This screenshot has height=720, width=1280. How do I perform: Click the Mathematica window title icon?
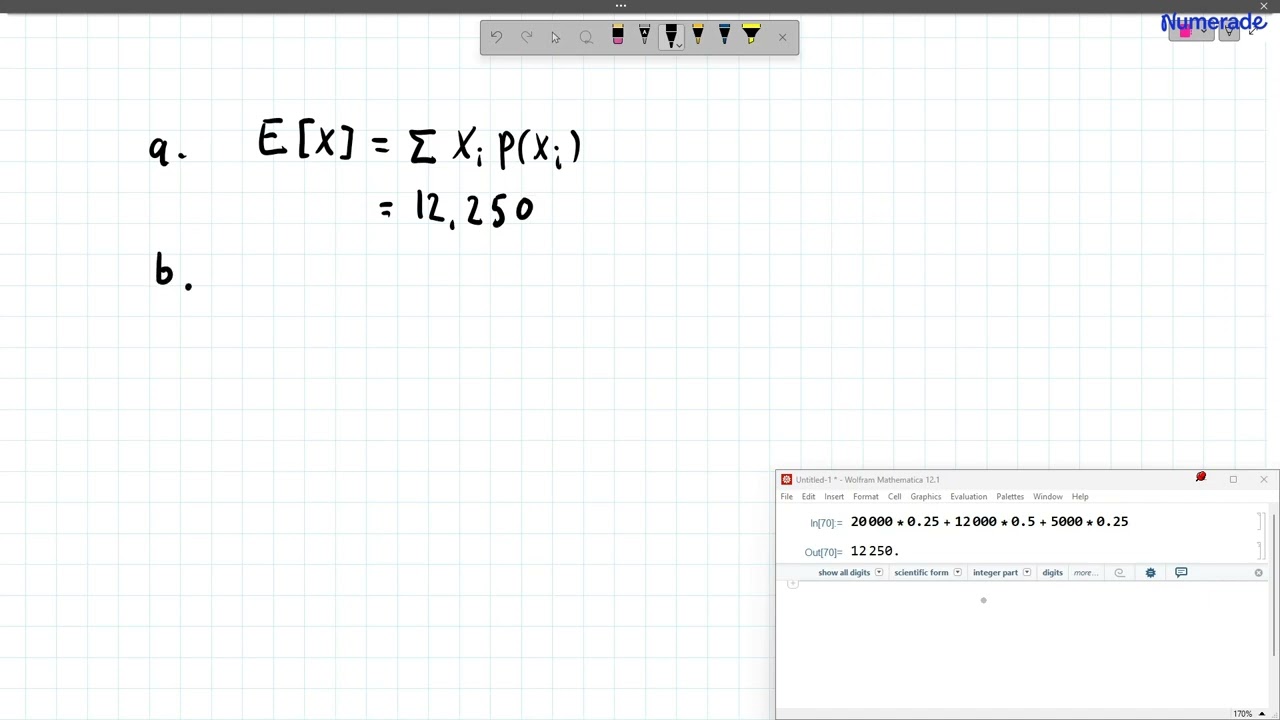click(x=786, y=480)
